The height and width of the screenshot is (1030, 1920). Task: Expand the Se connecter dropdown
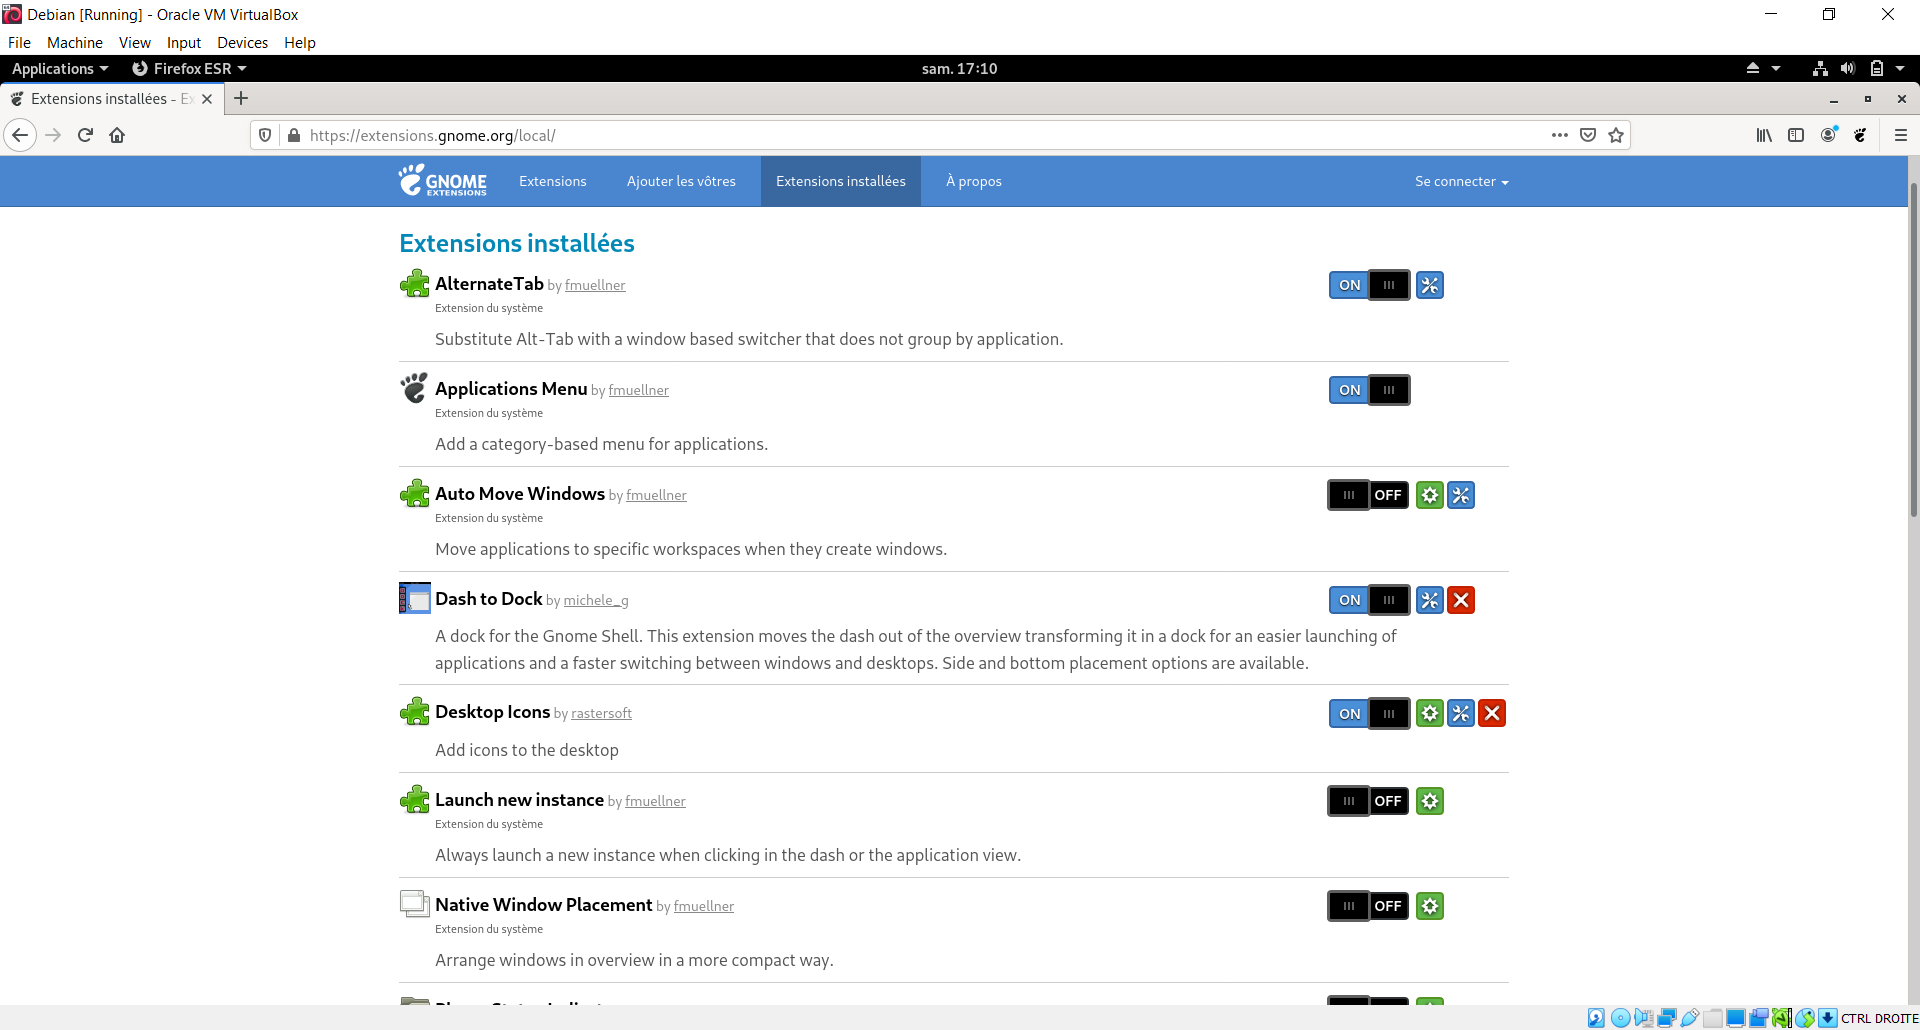(1461, 181)
